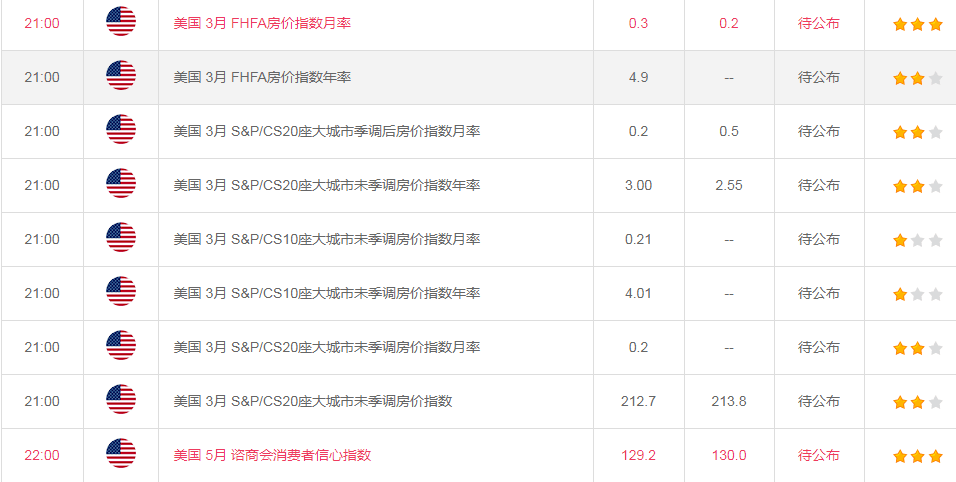Screen dimensions: 956x482
Task: Click the red 22:00 time cell
Action: tap(42, 455)
